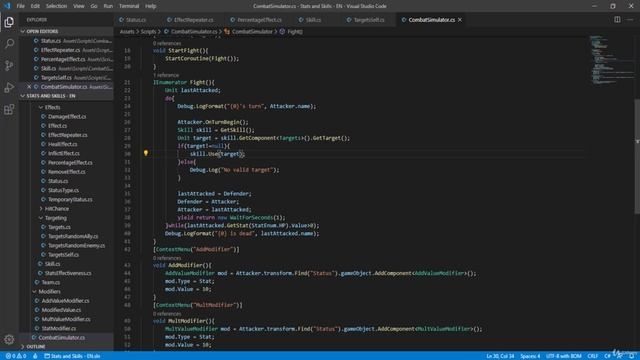Split the editor to the right
This screenshot has height=360, width=640.
click(617, 20)
